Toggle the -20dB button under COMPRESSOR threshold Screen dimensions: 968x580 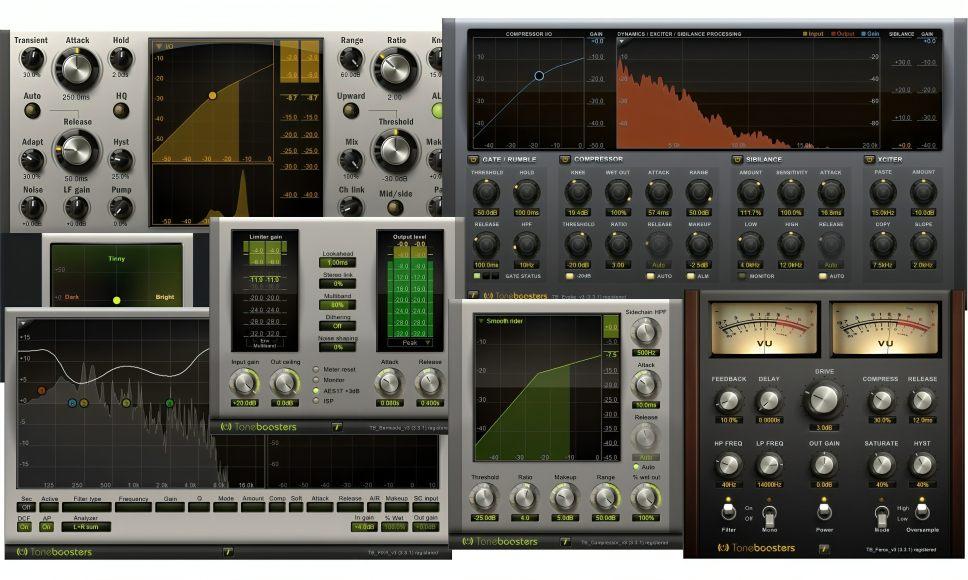click(569, 276)
